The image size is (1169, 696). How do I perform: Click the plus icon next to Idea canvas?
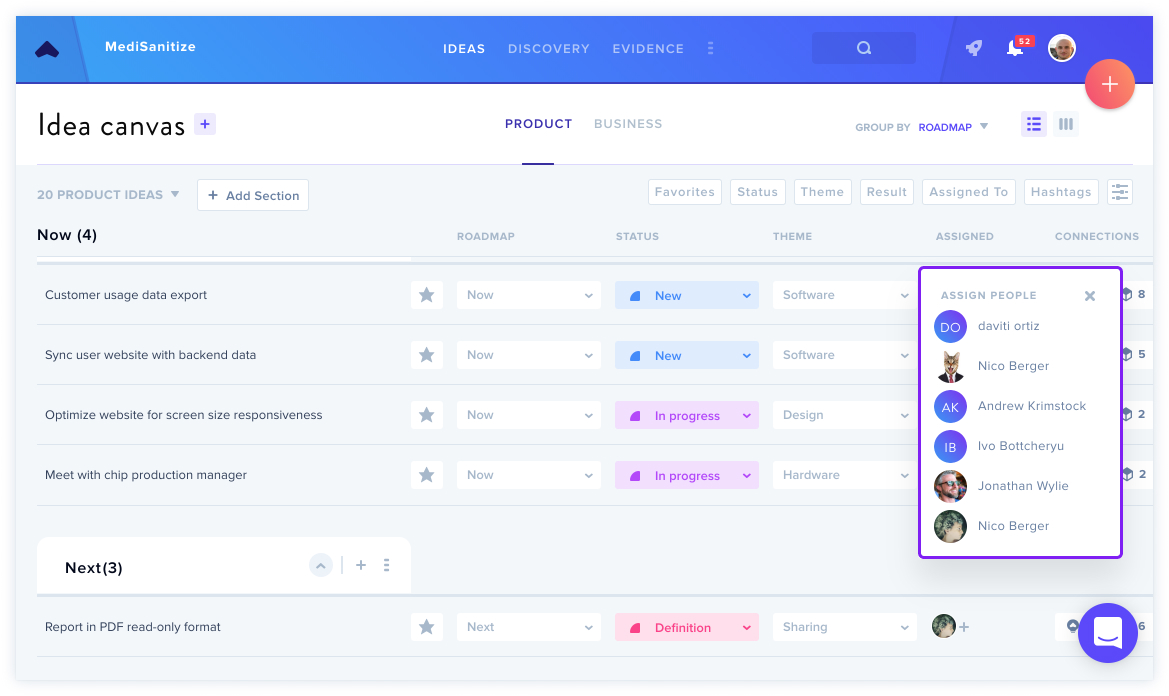(x=205, y=124)
